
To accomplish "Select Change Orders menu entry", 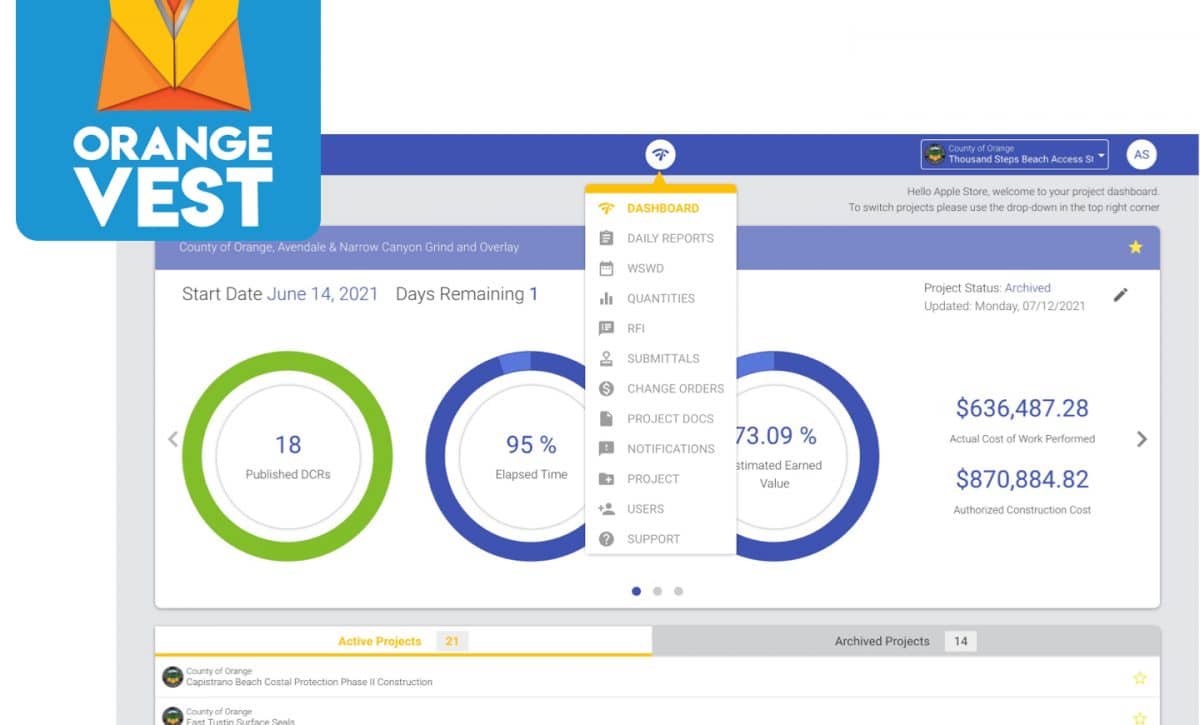I will click(661, 388).
